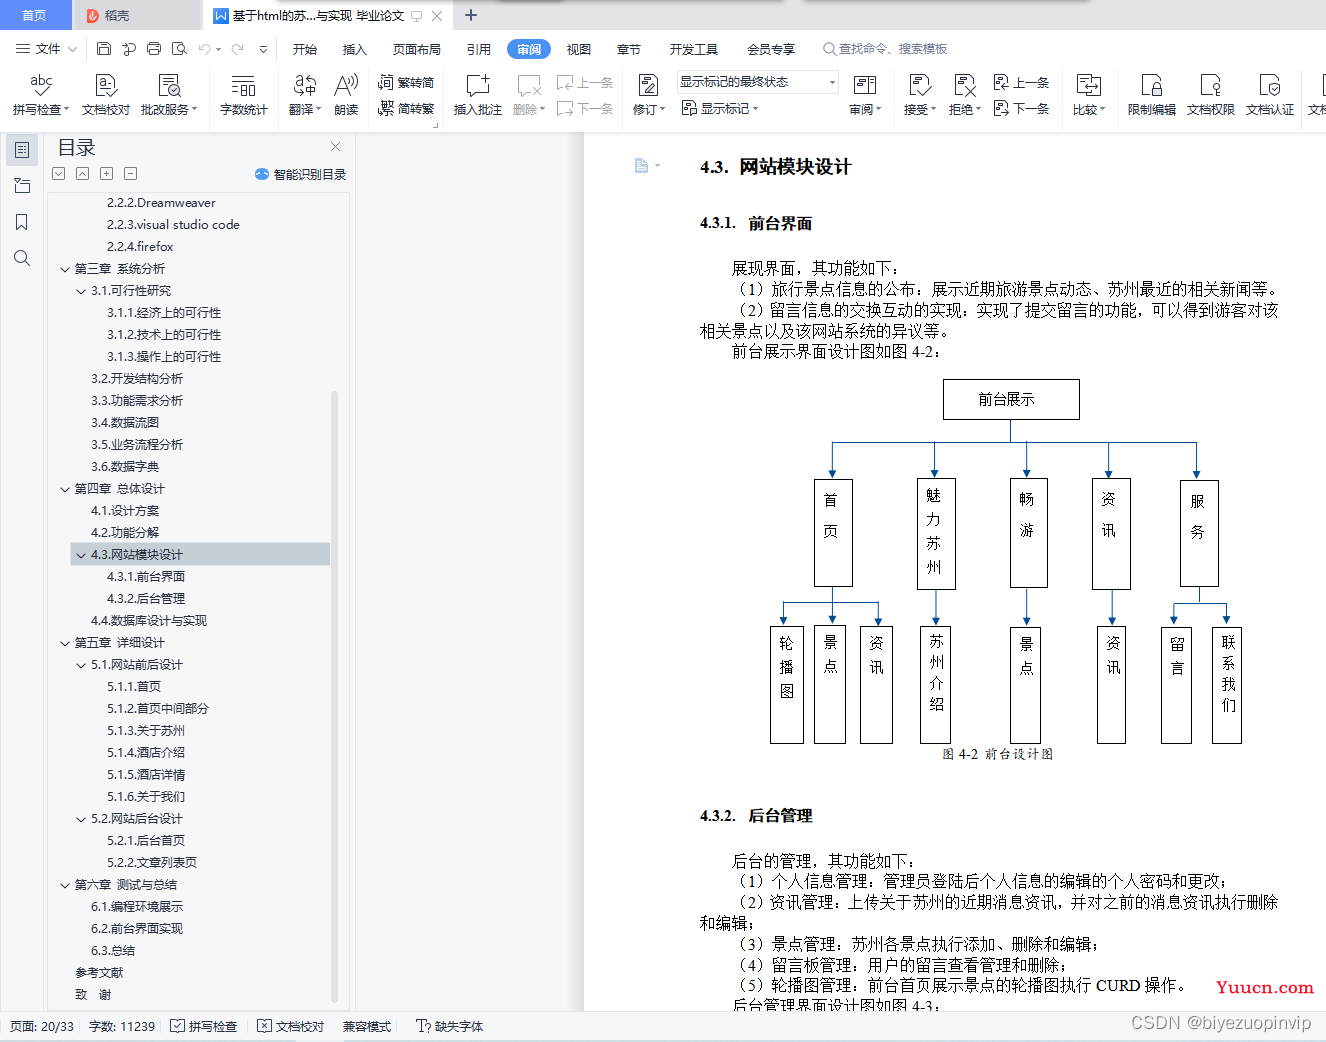Click the print preview icon in quick toolbar

[x=179, y=48]
